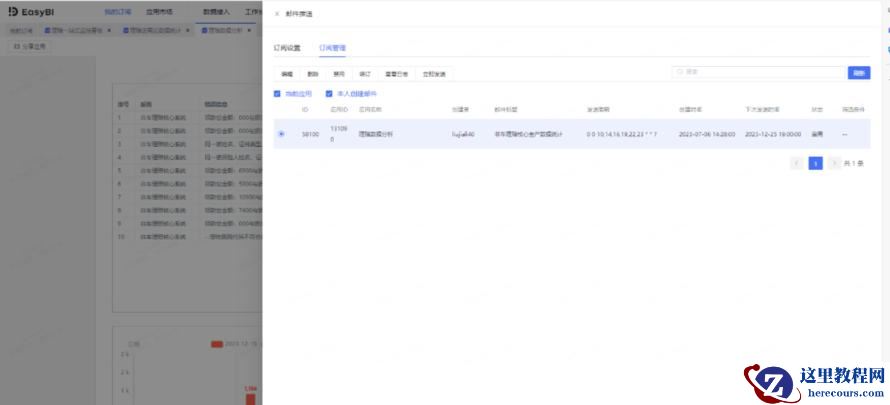Click the 立即发送 button
The width and height of the screenshot is (890, 405).
(x=436, y=73)
